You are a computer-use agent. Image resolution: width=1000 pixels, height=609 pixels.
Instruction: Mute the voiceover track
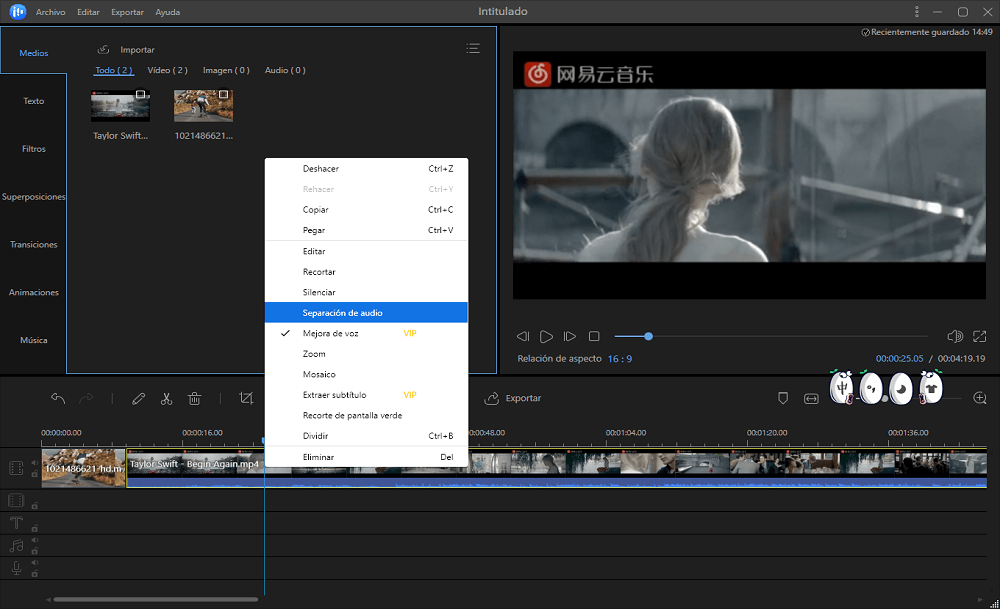tap(34, 563)
